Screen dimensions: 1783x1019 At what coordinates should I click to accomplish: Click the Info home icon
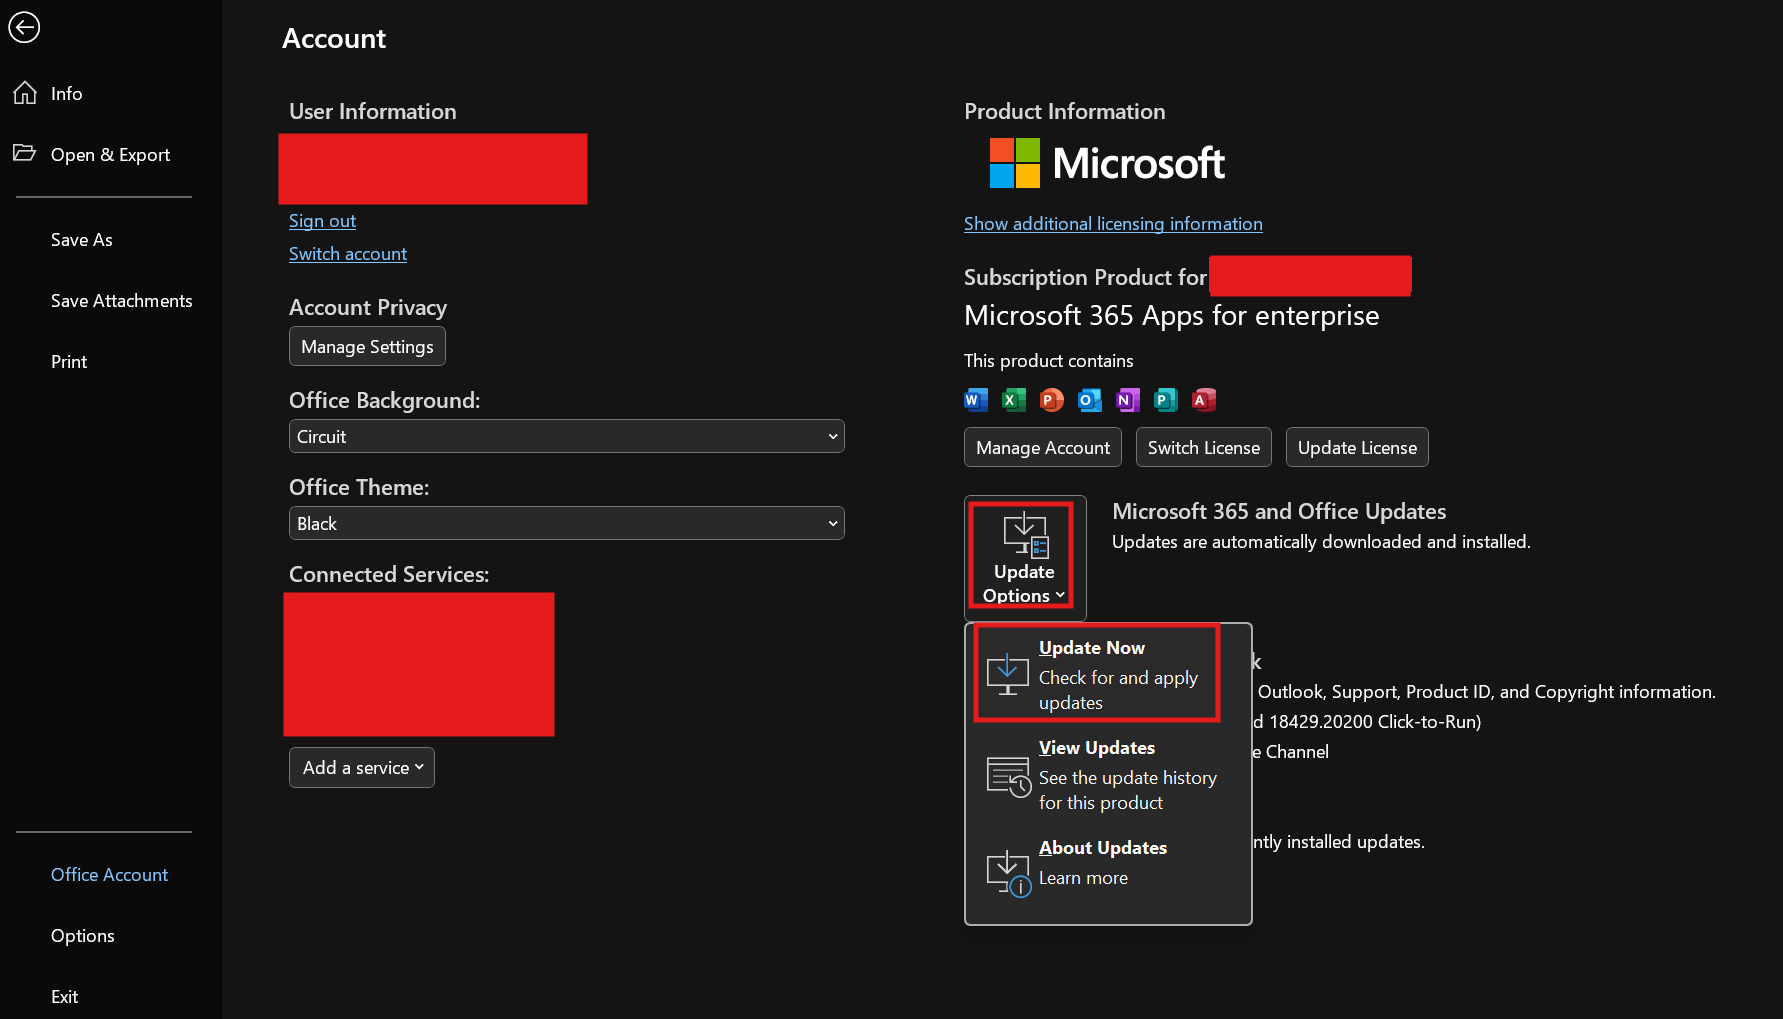[25, 93]
